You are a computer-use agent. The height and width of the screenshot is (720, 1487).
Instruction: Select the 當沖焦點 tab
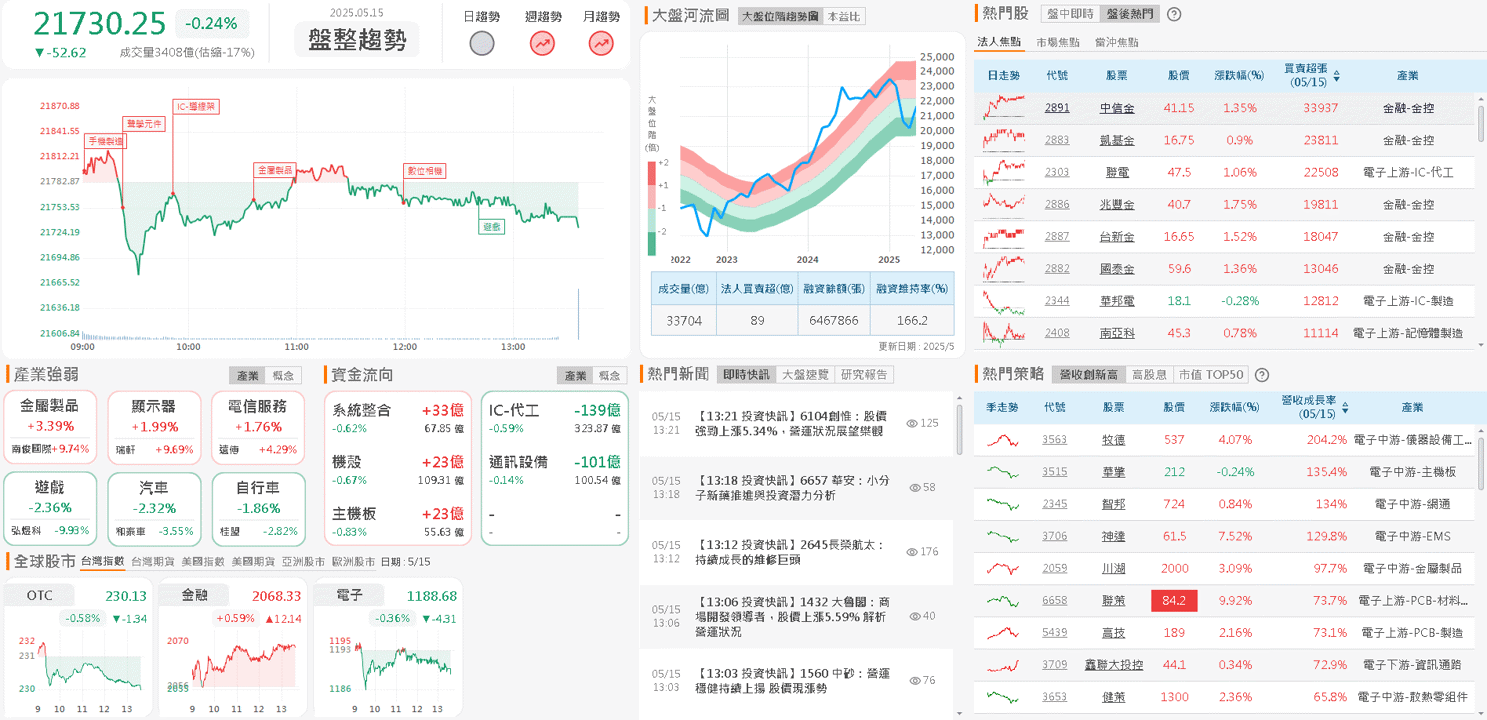pyautogui.click(x=1116, y=42)
